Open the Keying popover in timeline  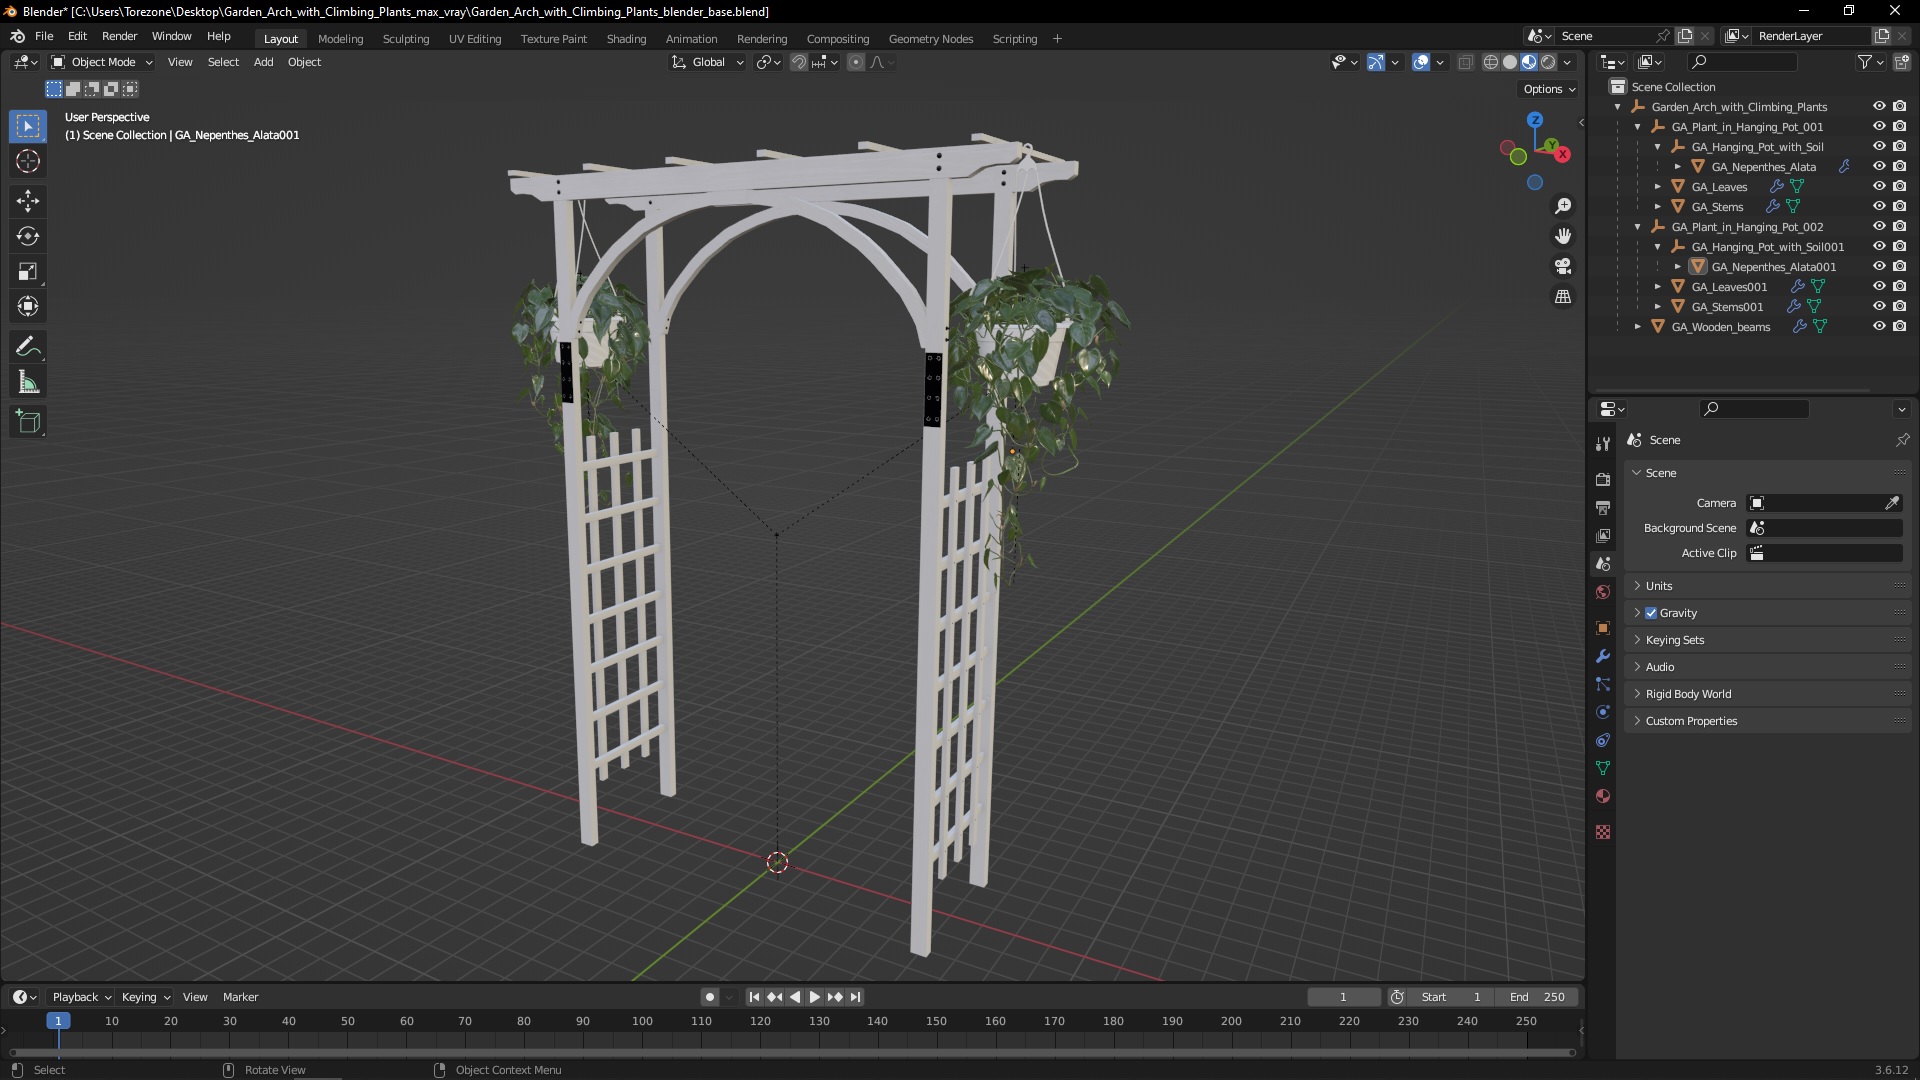[x=146, y=997]
